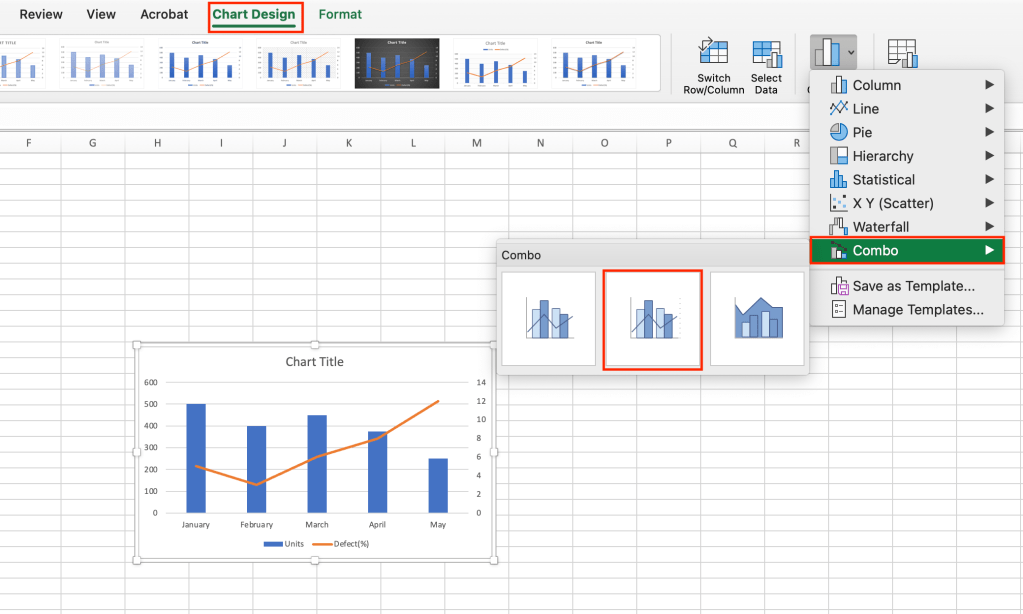Click the Column chart icon in menu
The height and width of the screenshot is (614, 1023).
[x=838, y=85]
